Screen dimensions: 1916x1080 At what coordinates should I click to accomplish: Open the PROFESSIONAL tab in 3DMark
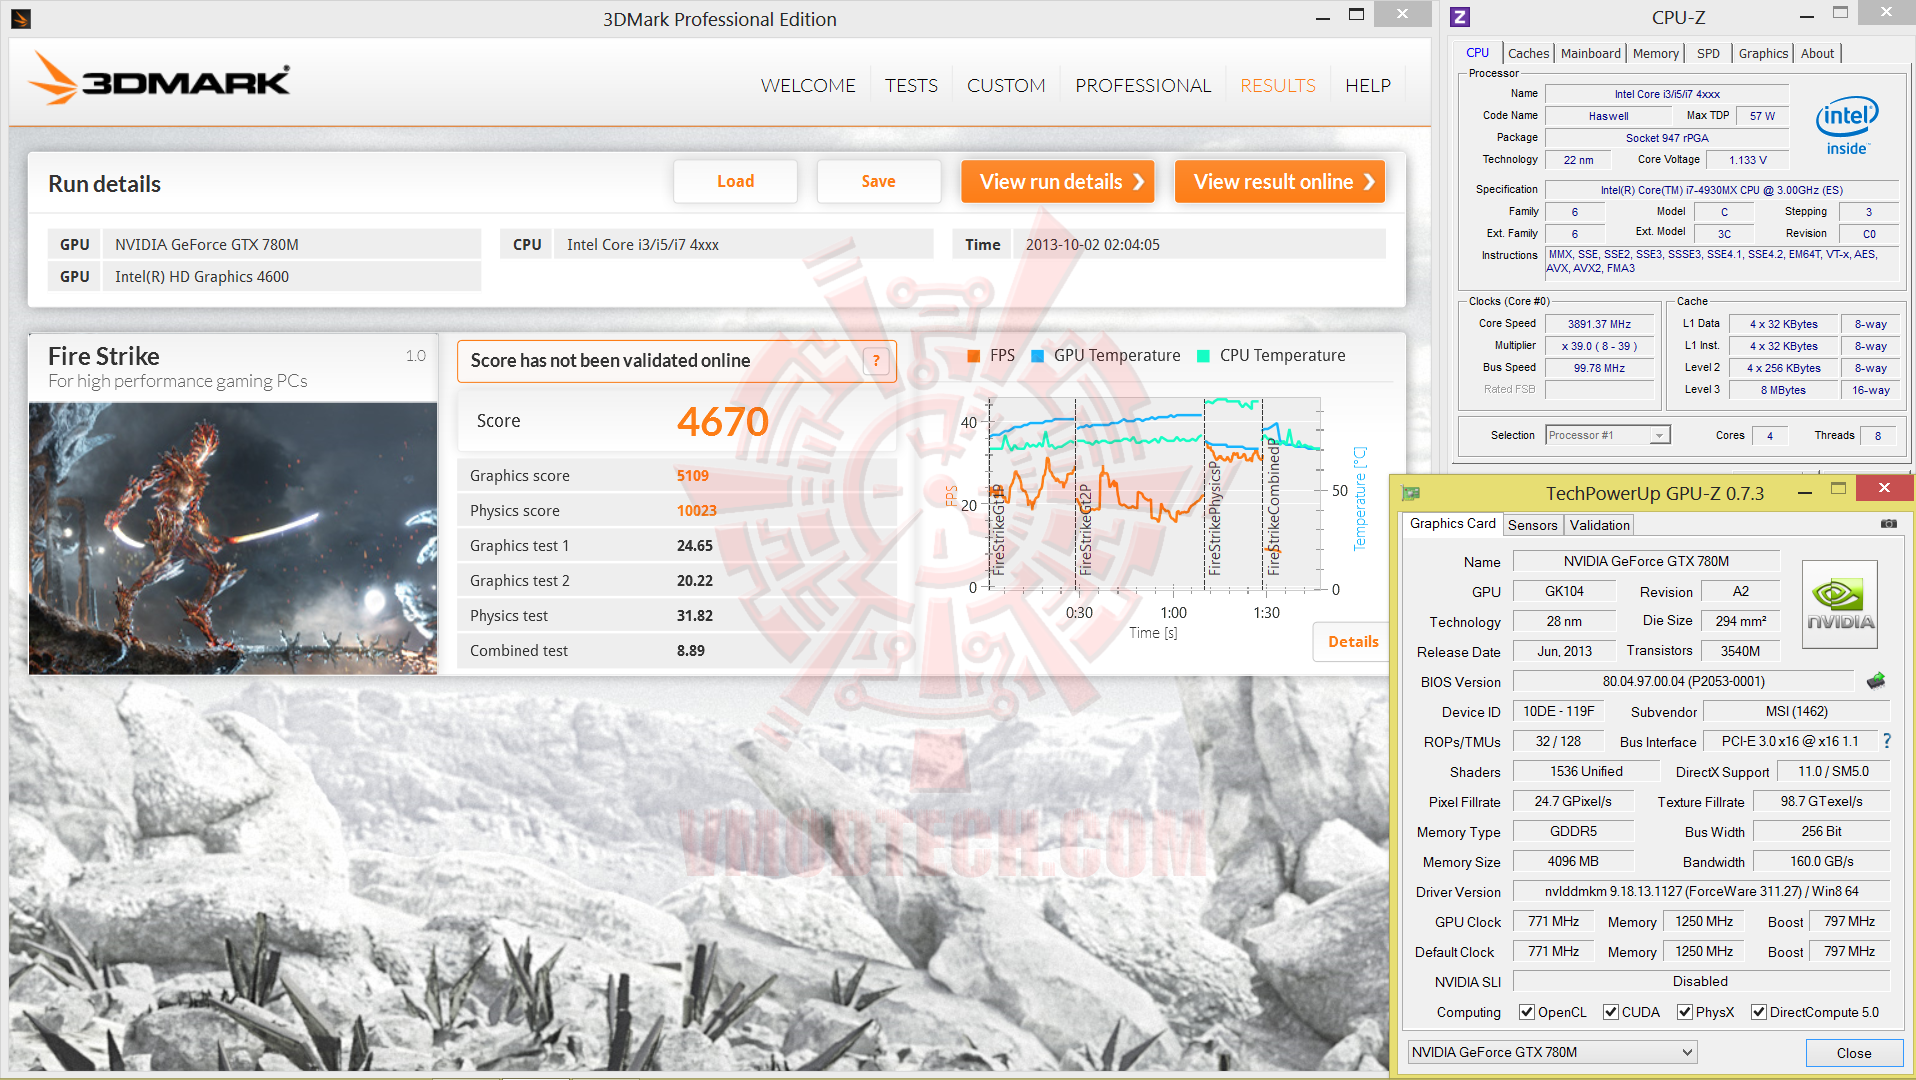[x=1143, y=86]
